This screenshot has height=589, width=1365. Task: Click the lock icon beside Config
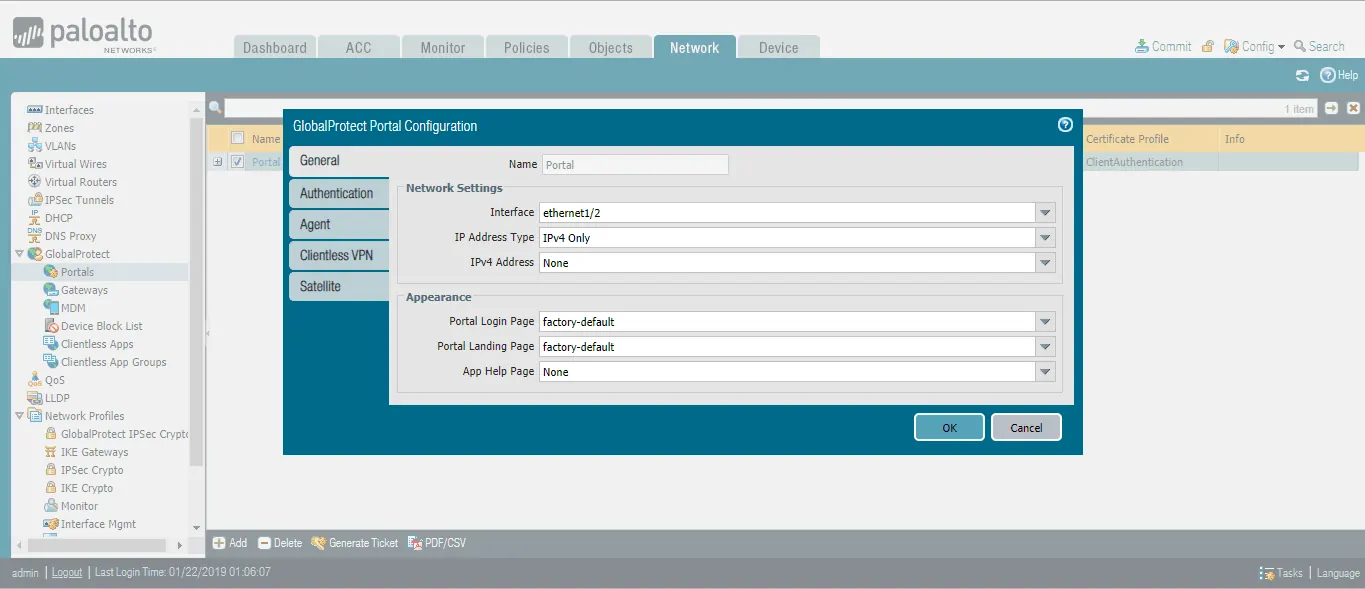[x=1208, y=46]
